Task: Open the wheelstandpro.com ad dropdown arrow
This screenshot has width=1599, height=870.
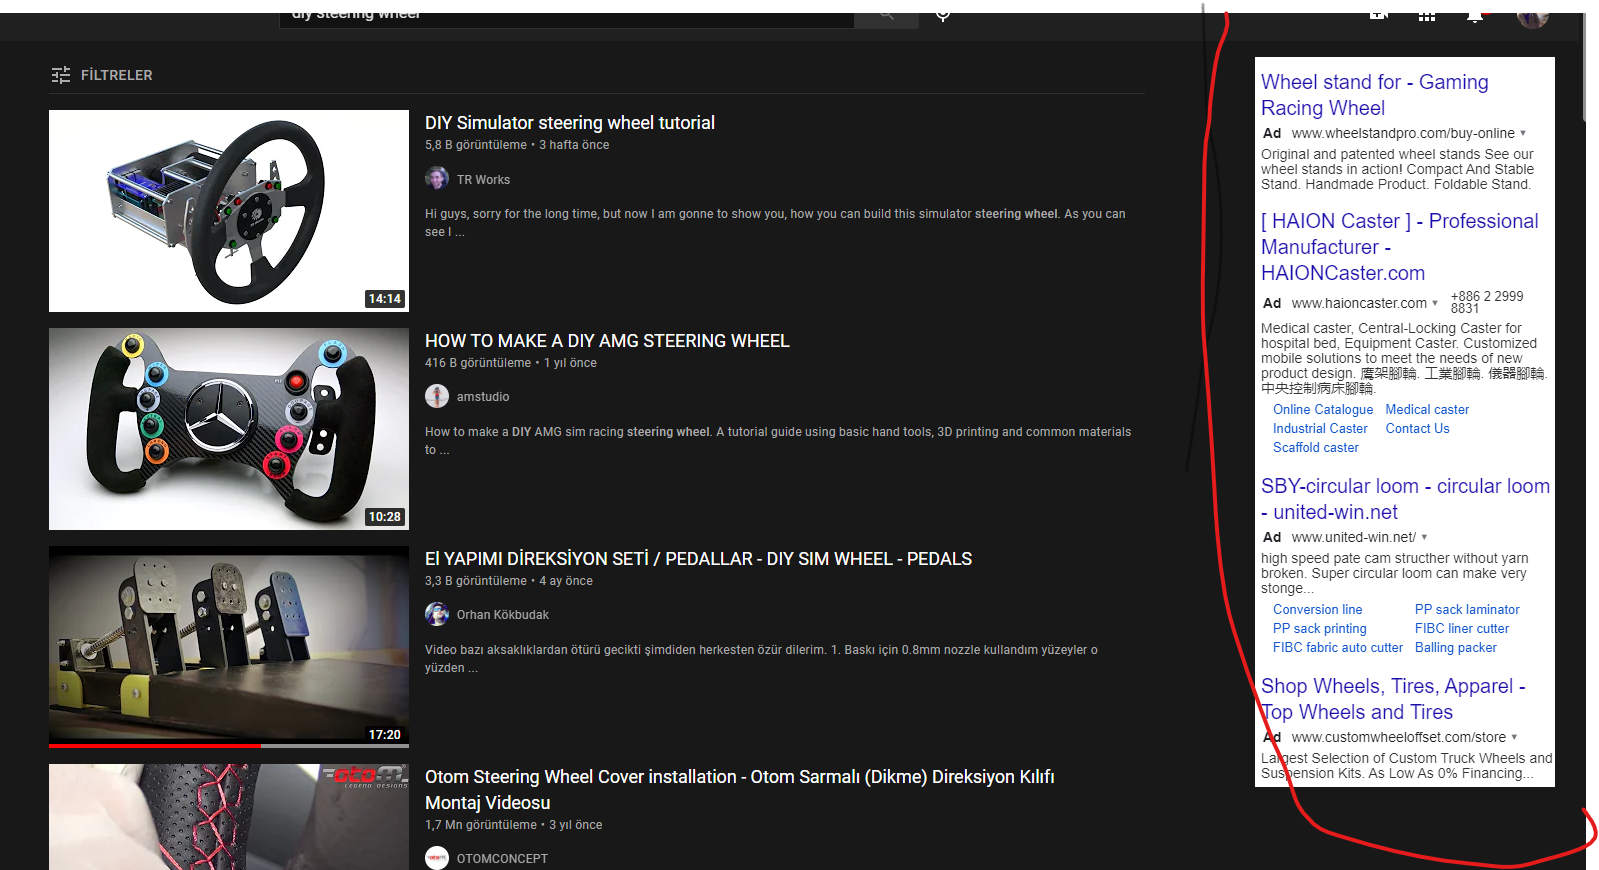Action: click(x=1523, y=133)
